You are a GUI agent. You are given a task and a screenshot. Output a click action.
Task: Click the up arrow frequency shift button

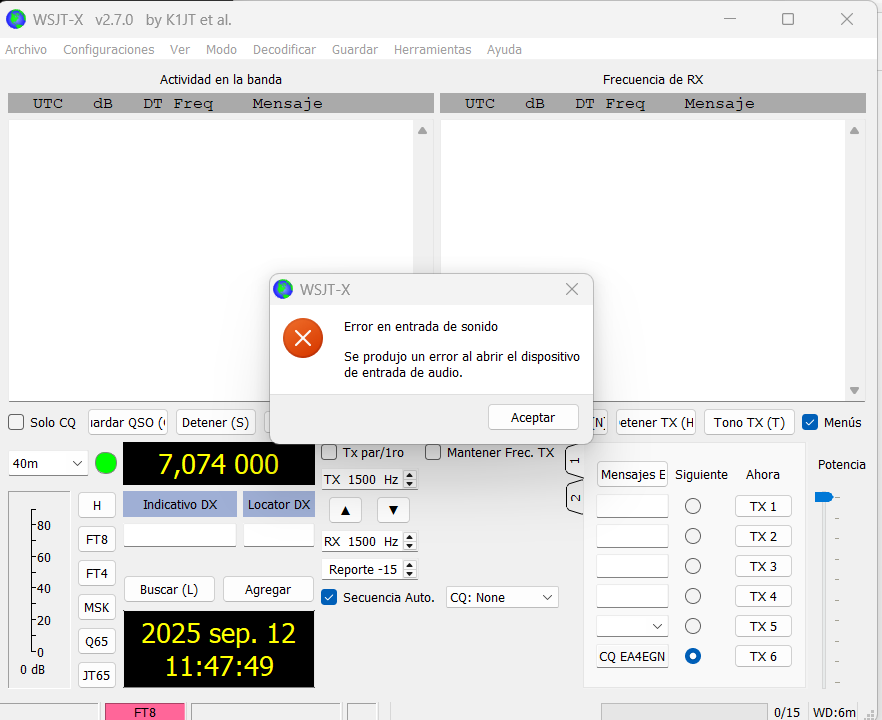click(x=345, y=511)
